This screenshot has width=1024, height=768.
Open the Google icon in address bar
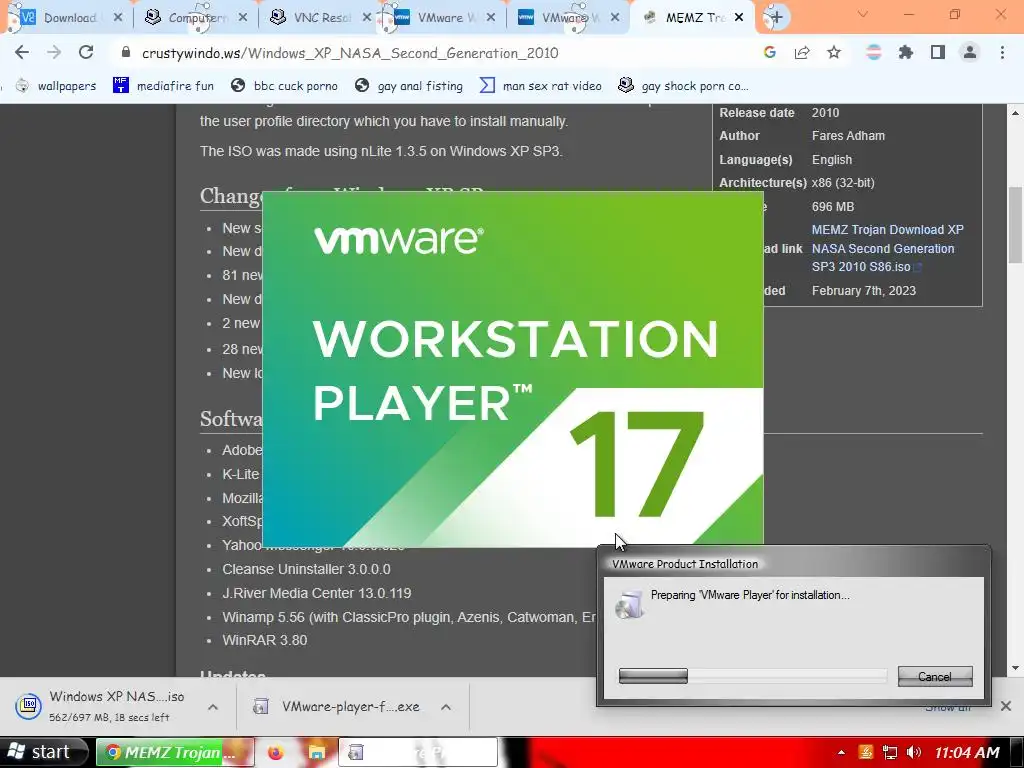click(770, 52)
